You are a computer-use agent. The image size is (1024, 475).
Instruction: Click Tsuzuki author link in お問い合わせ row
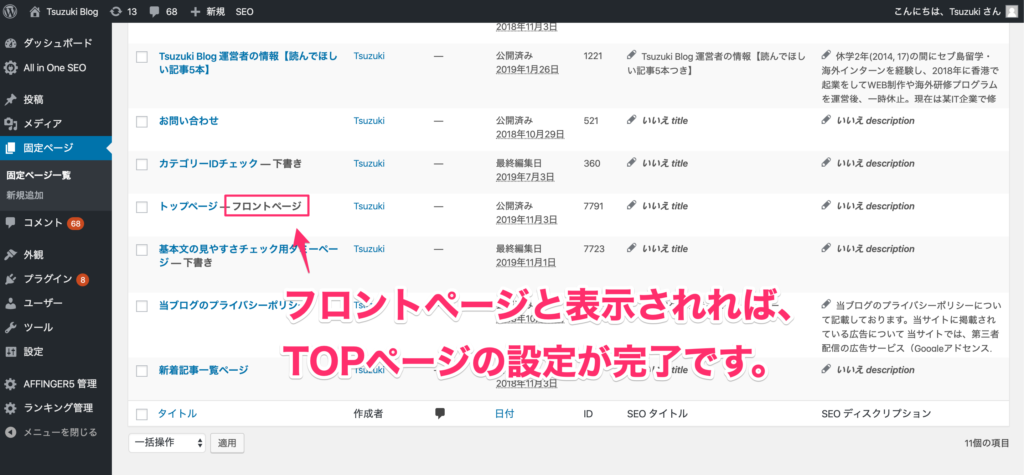pyautogui.click(x=369, y=121)
